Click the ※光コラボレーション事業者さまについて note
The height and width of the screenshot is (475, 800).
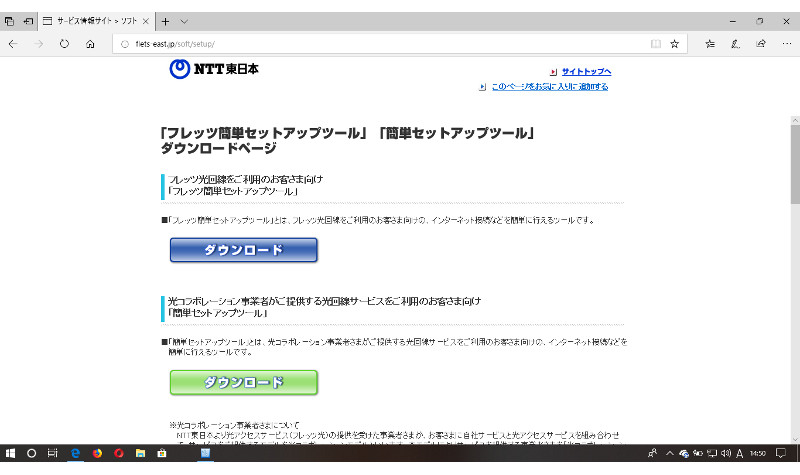coord(234,425)
